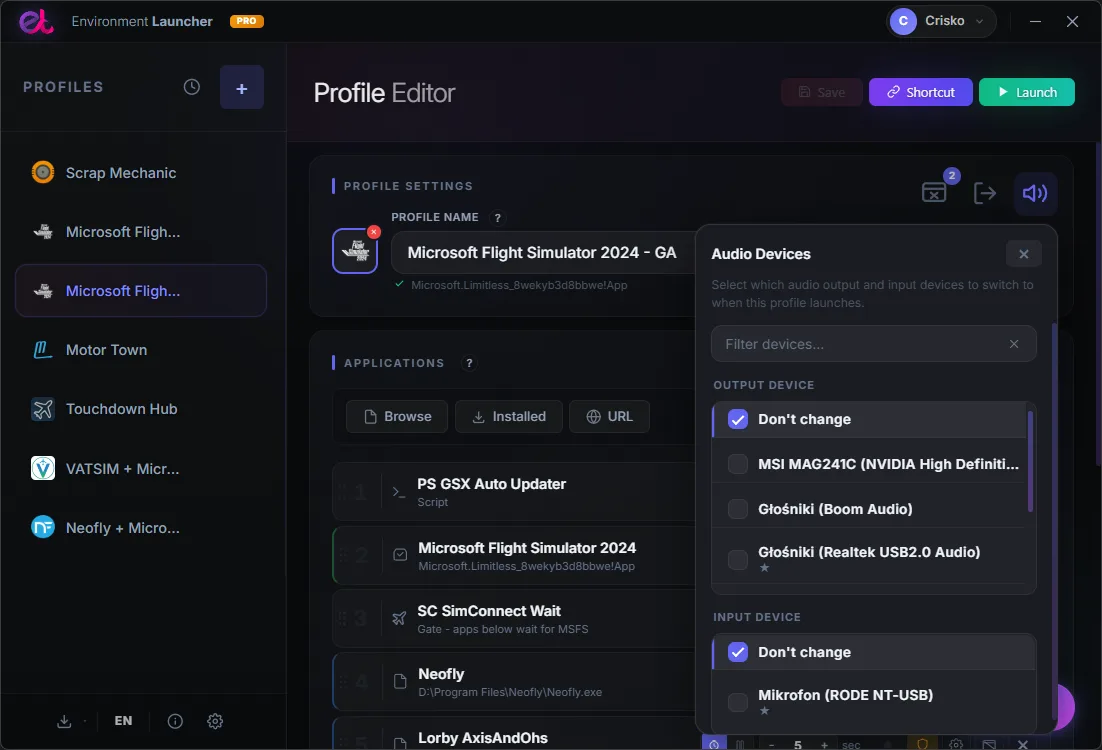The width and height of the screenshot is (1102, 750).
Task: Click the exit arrow icon in Profile Settings
Action: (985, 193)
